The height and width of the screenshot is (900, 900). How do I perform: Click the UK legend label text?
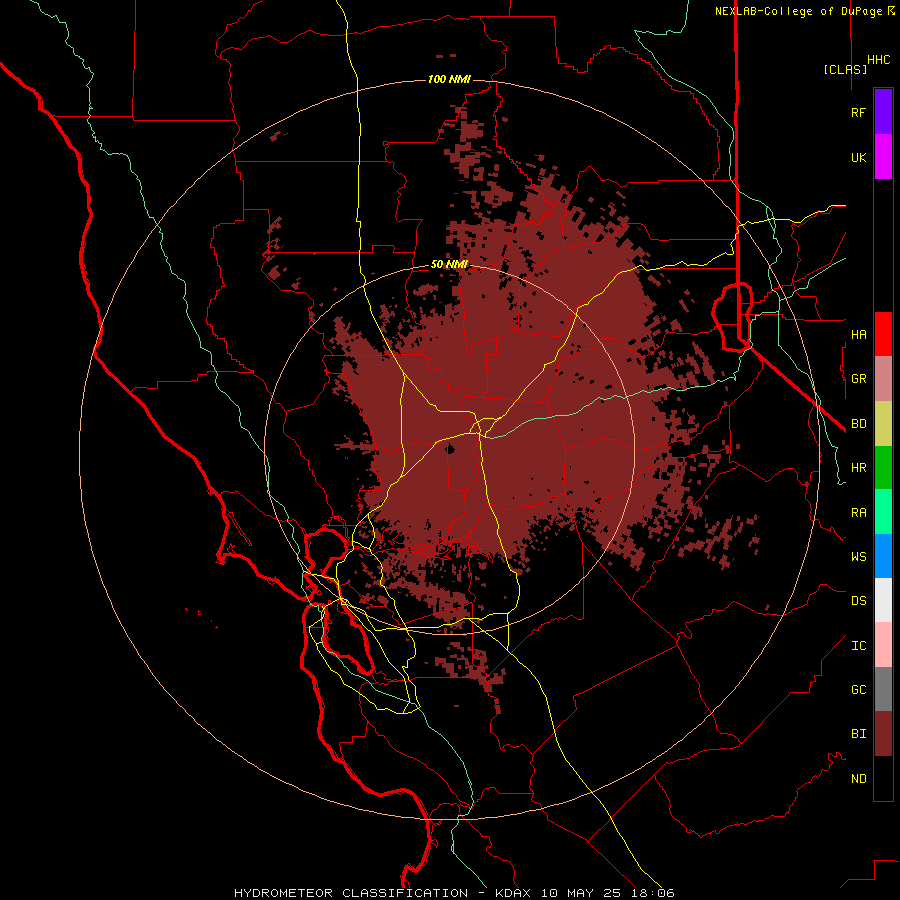pyautogui.click(x=858, y=157)
